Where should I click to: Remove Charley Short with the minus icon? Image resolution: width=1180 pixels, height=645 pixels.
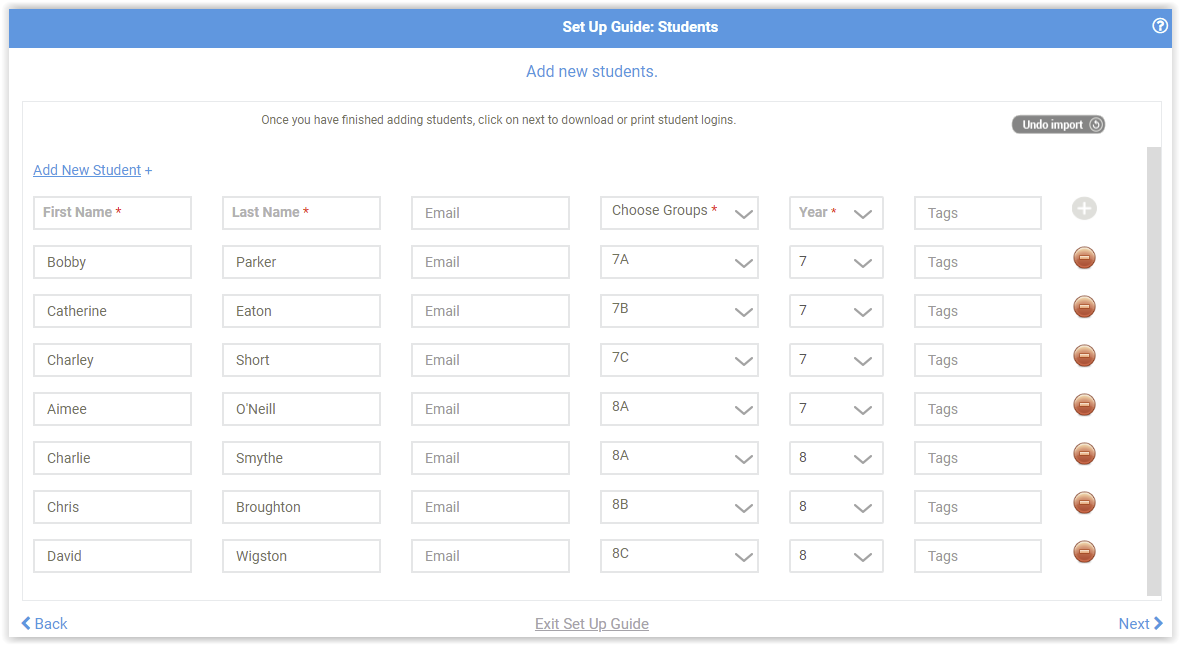click(1084, 356)
